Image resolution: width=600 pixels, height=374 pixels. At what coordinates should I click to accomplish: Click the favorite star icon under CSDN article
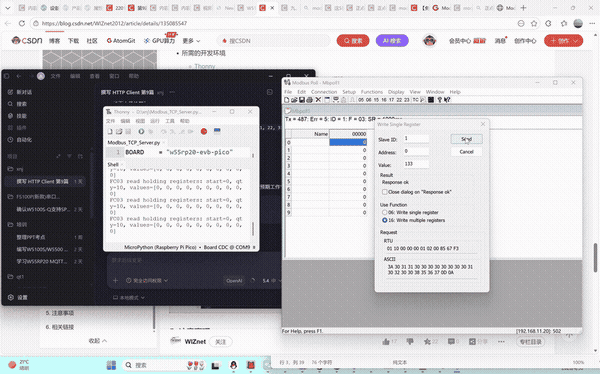[x=427, y=341]
